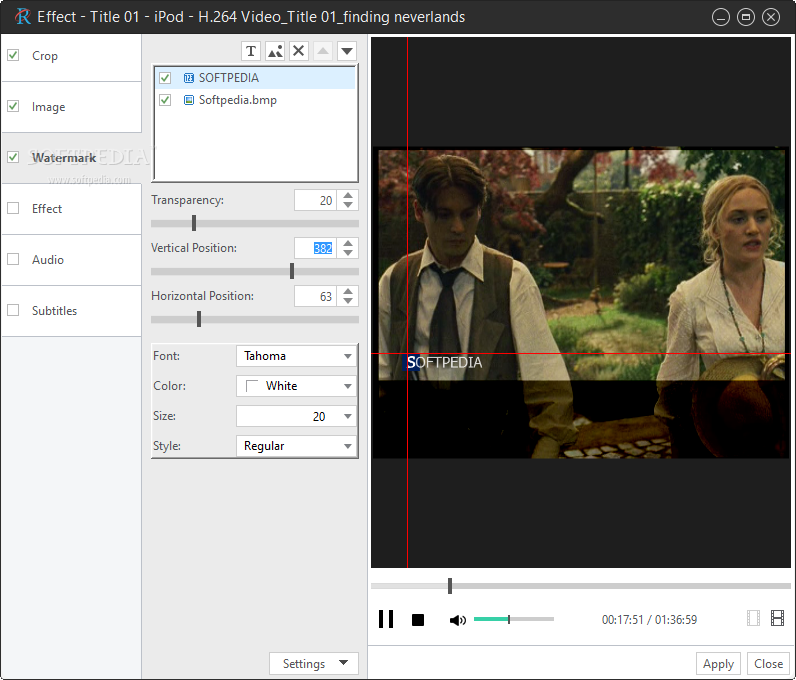Close the Effect window via title bar
The width and height of the screenshot is (796, 680).
tap(771, 17)
